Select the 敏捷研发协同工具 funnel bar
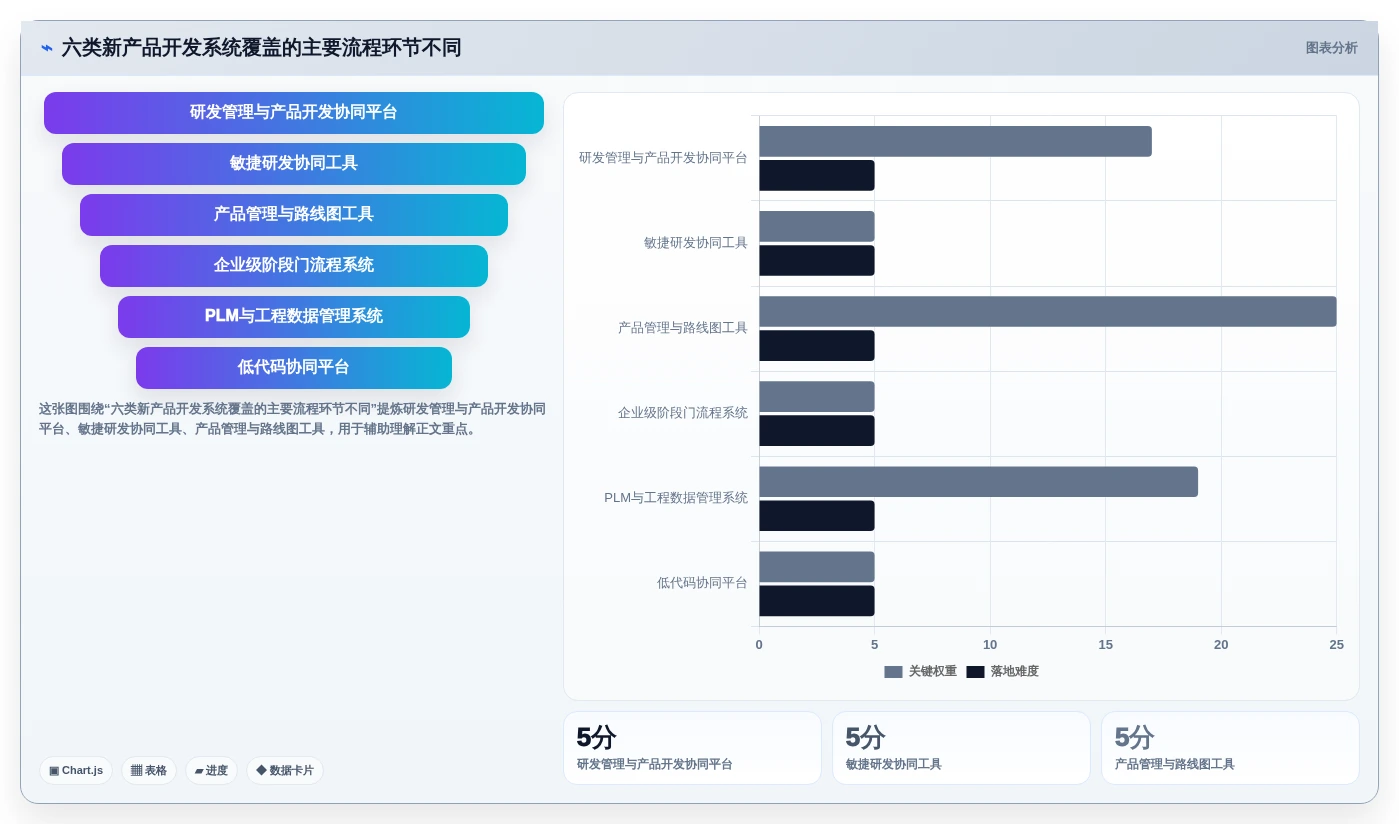The width and height of the screenshot is (1399, 824). [294, 164]
